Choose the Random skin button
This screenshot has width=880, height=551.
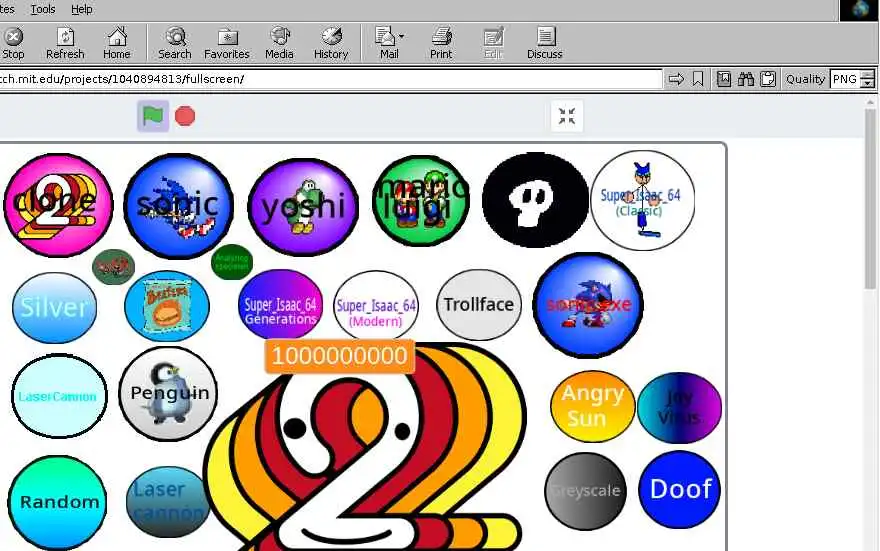tap(58, 502)
